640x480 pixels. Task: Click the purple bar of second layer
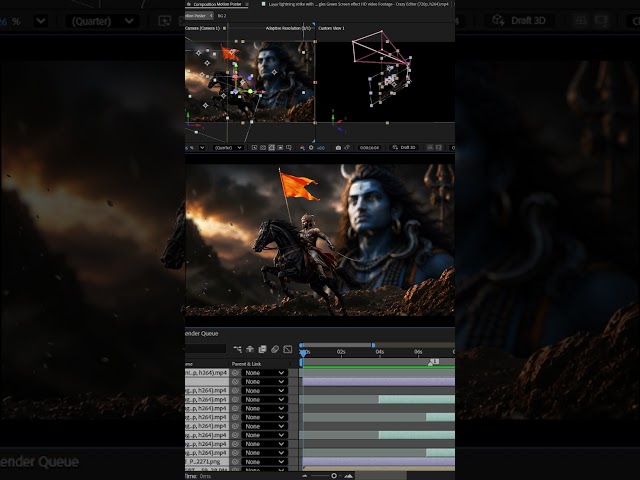click(379, 382)
